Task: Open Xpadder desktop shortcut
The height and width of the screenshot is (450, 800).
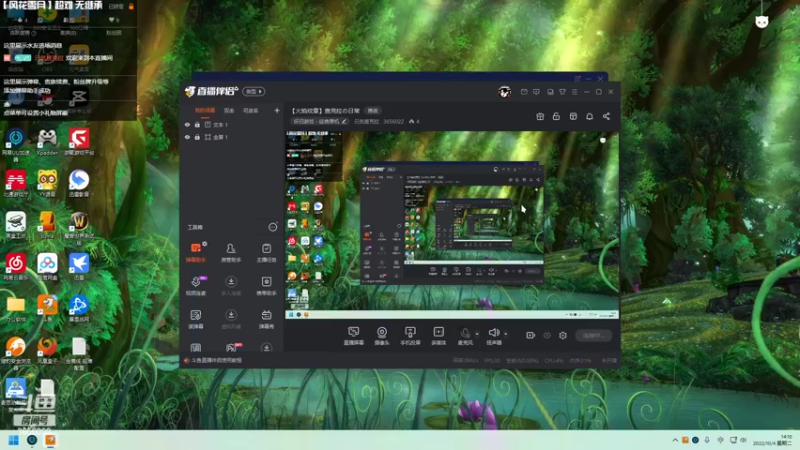Action: coord(47,143)
